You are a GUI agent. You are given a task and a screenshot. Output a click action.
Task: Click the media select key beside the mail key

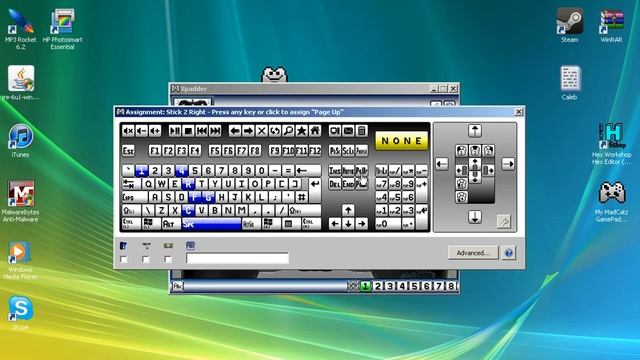tap(335, 131)
